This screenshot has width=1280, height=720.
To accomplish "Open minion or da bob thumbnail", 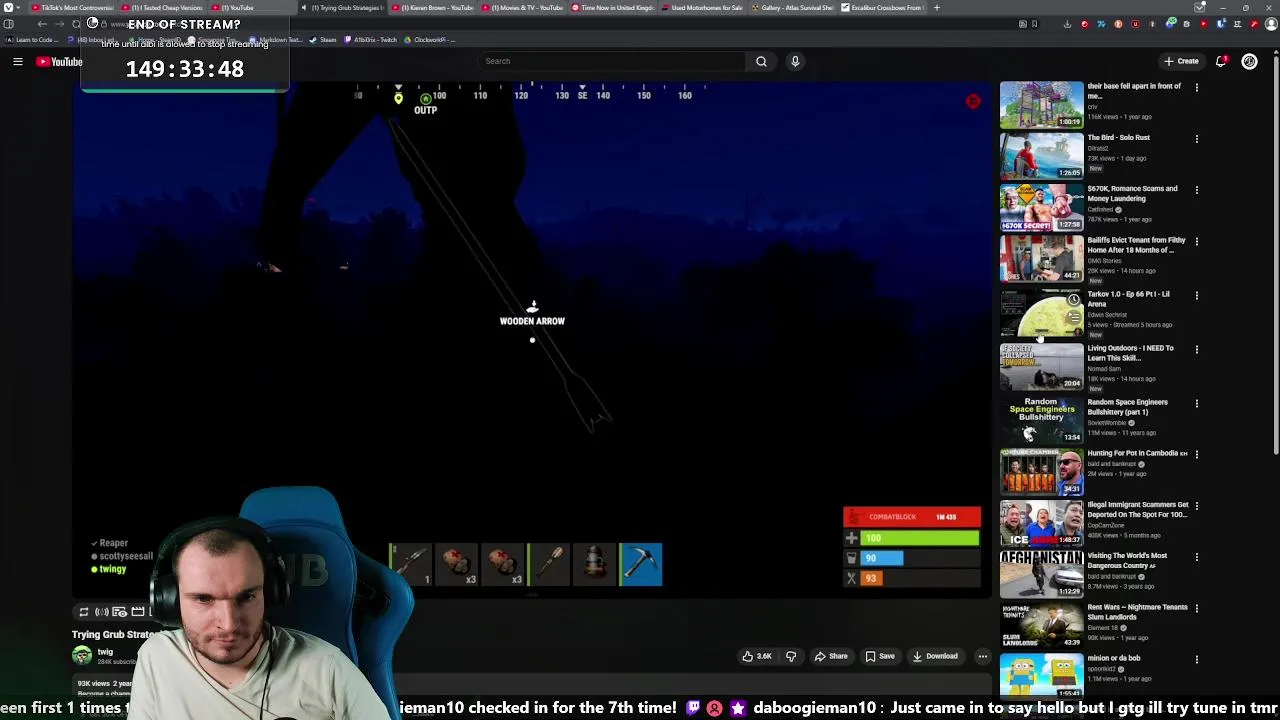I will point(1041,677).
